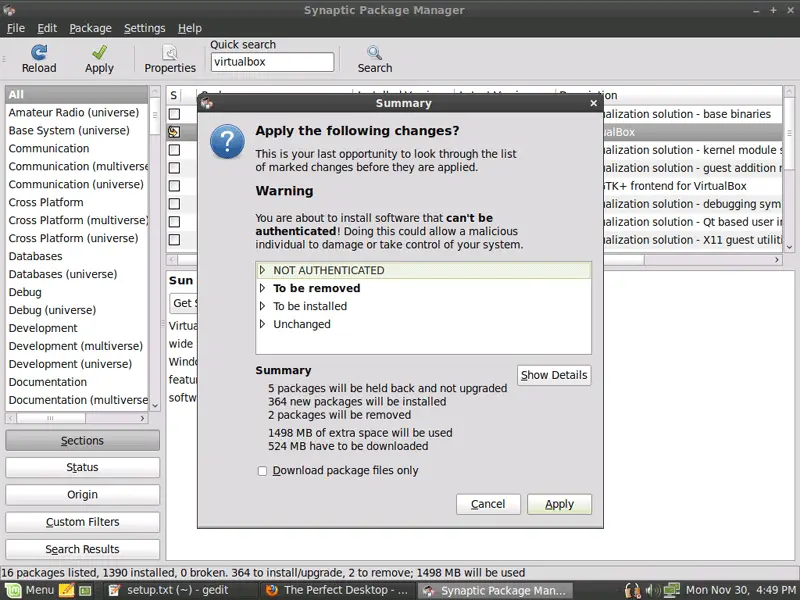Click the marked VirtualBox package checkbox
800x600 pixels.
(174, 132)
